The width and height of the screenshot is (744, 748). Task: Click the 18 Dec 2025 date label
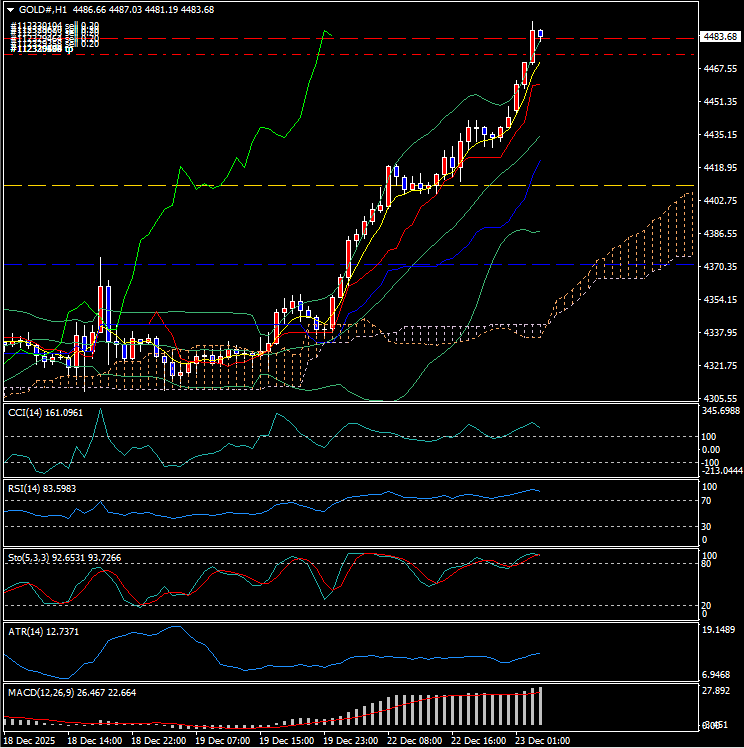(30, 740)
